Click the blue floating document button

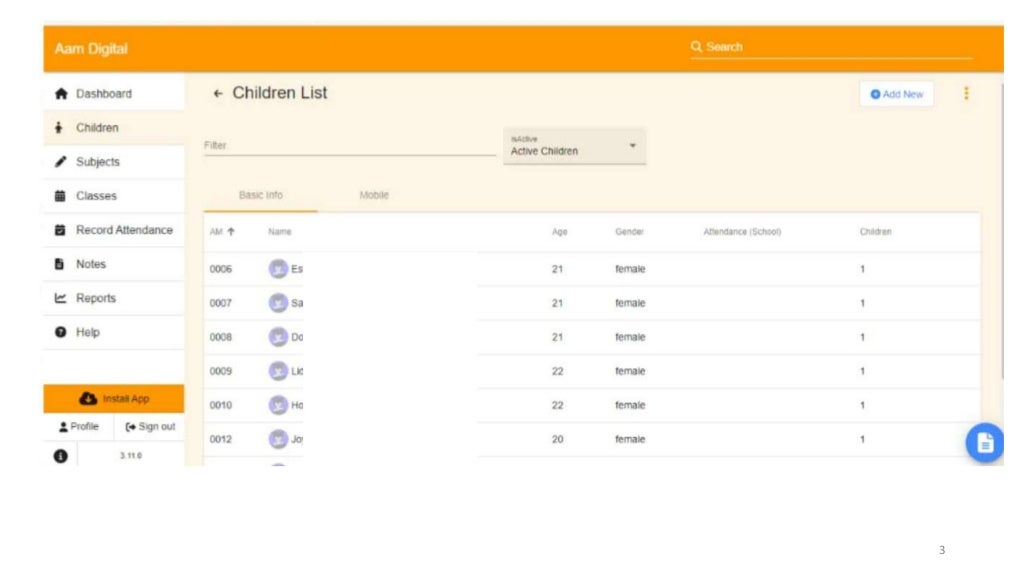[x=985, y=443]
